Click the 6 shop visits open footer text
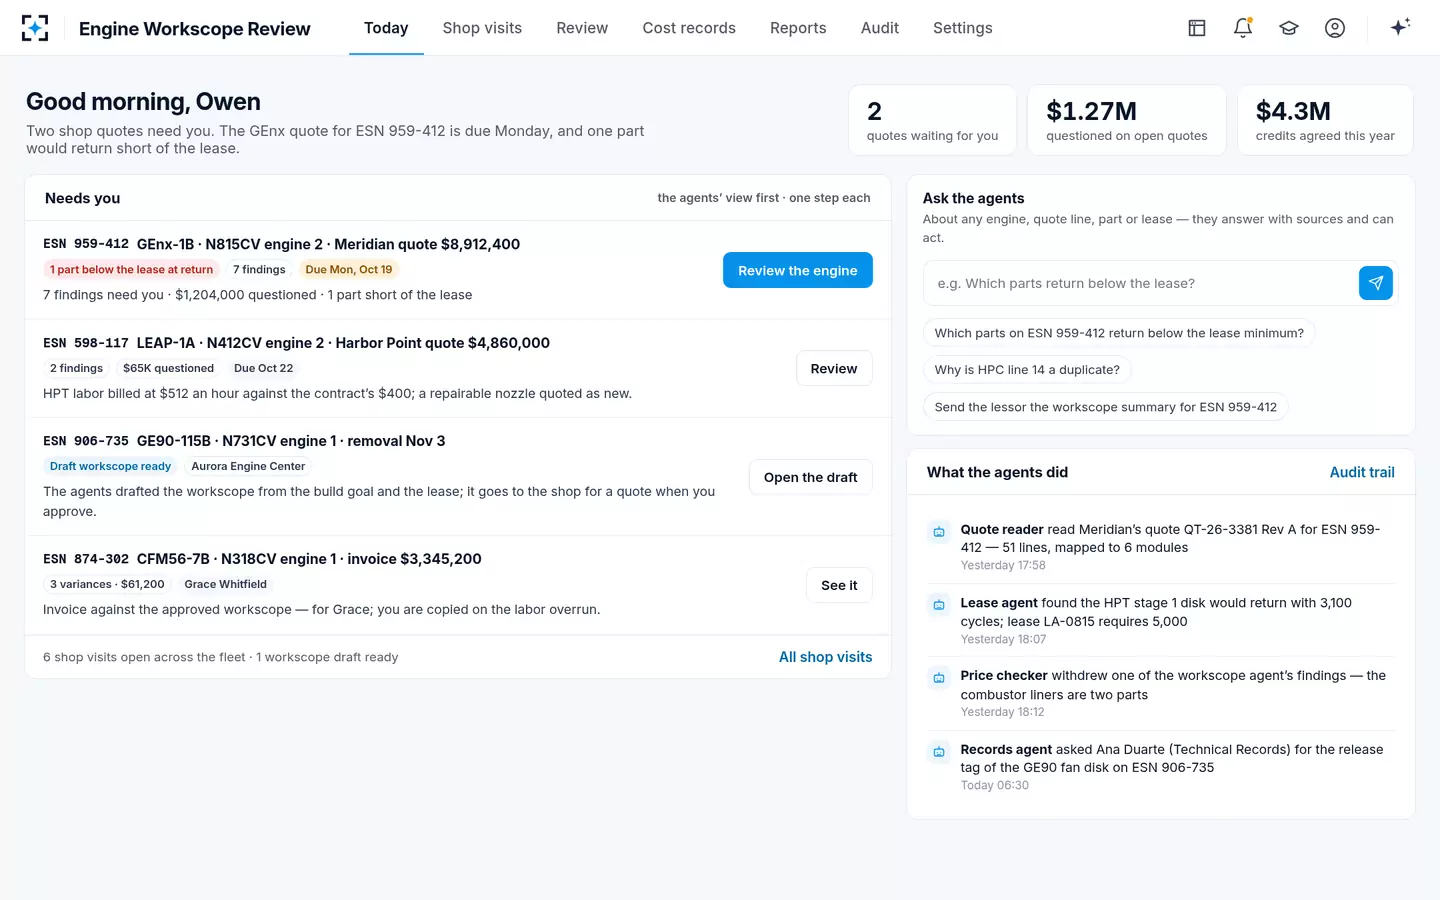The height and width of the screenshot is (900, 1440). [x=220, y=657]
